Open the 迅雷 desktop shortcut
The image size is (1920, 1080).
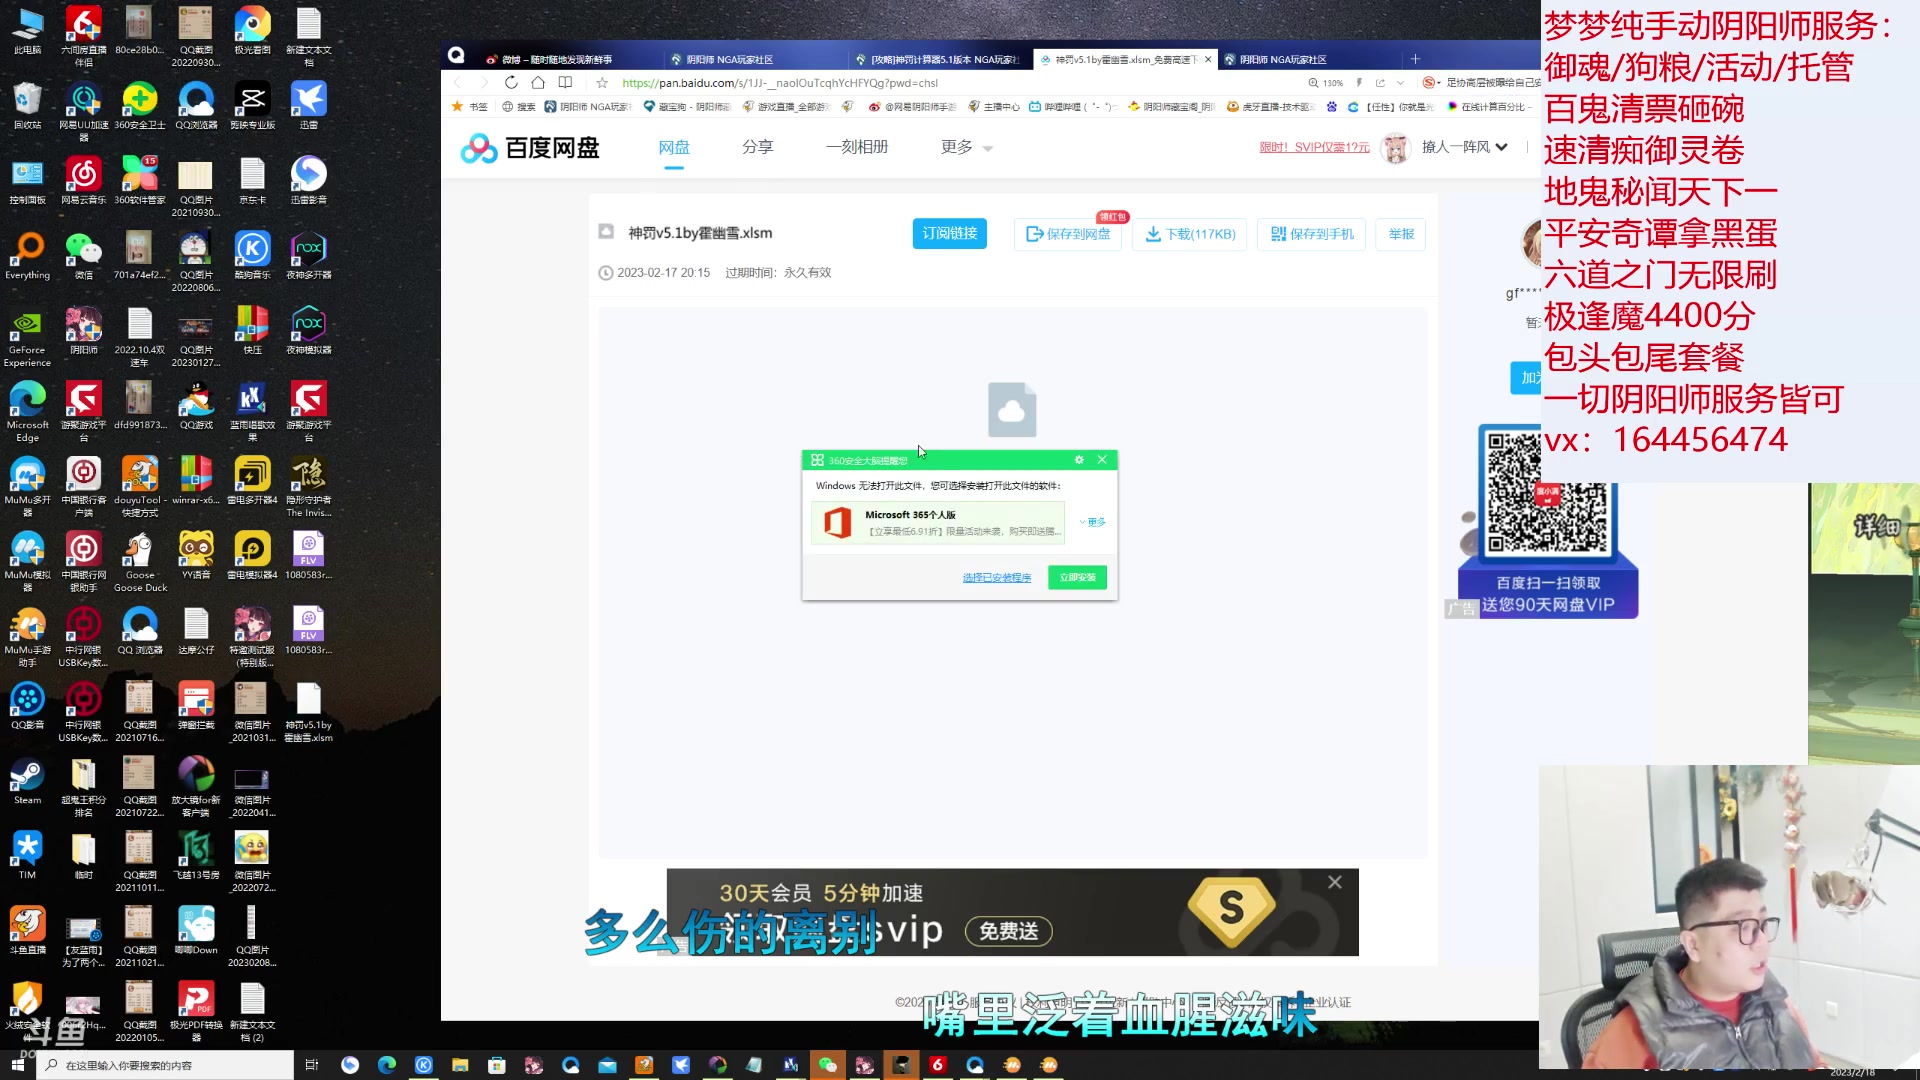308,105
